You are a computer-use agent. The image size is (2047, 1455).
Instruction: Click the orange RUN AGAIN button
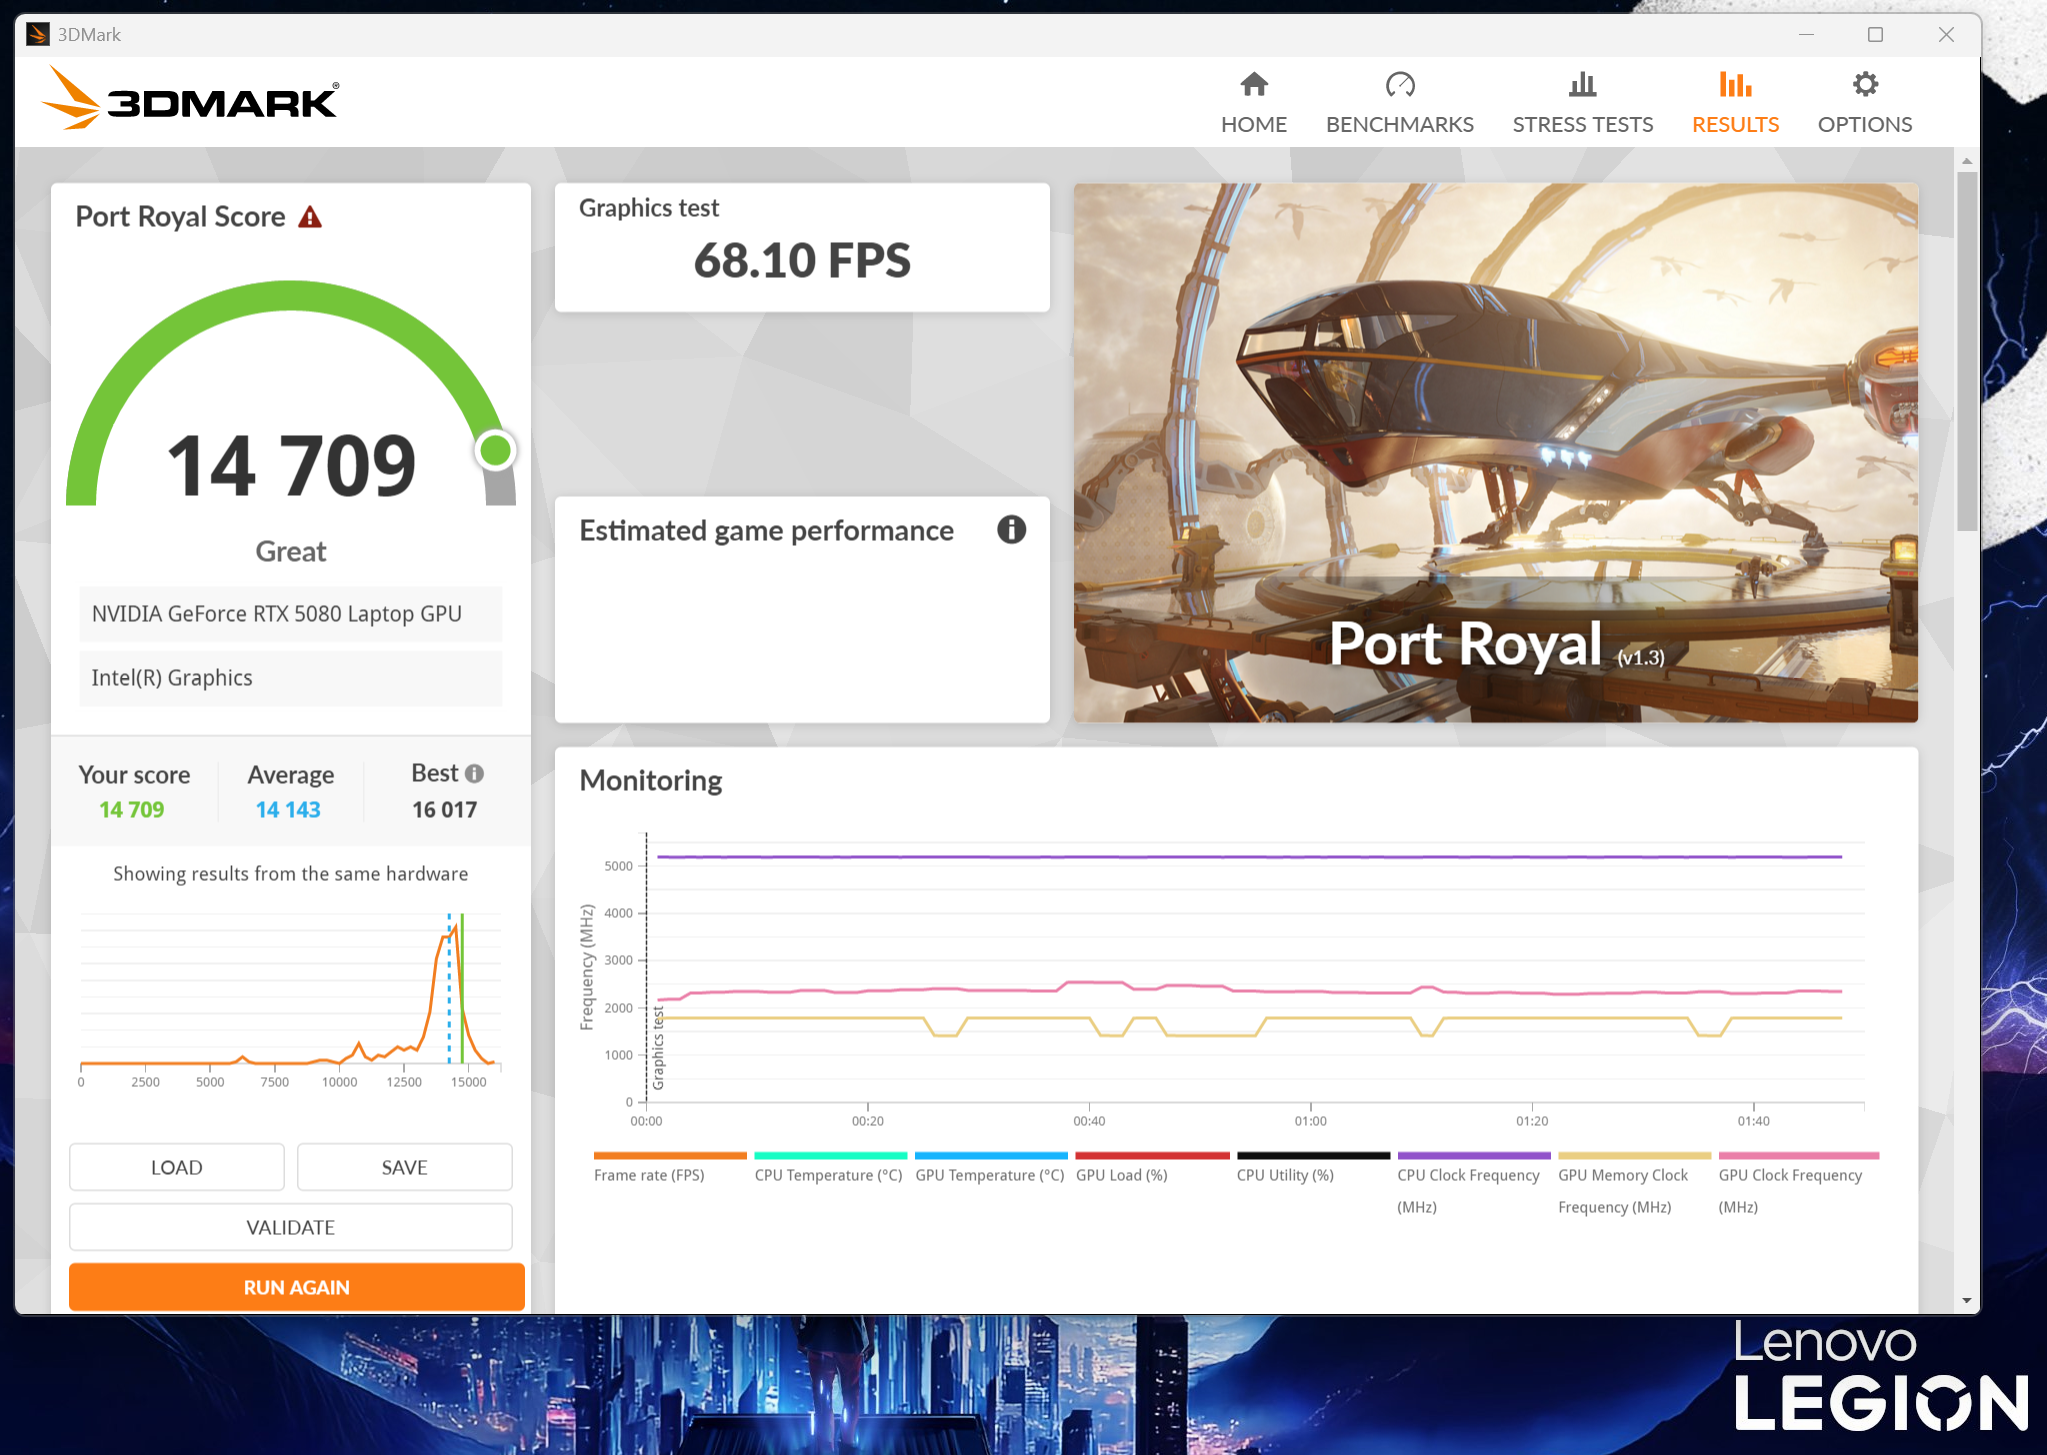[297, 1287]
